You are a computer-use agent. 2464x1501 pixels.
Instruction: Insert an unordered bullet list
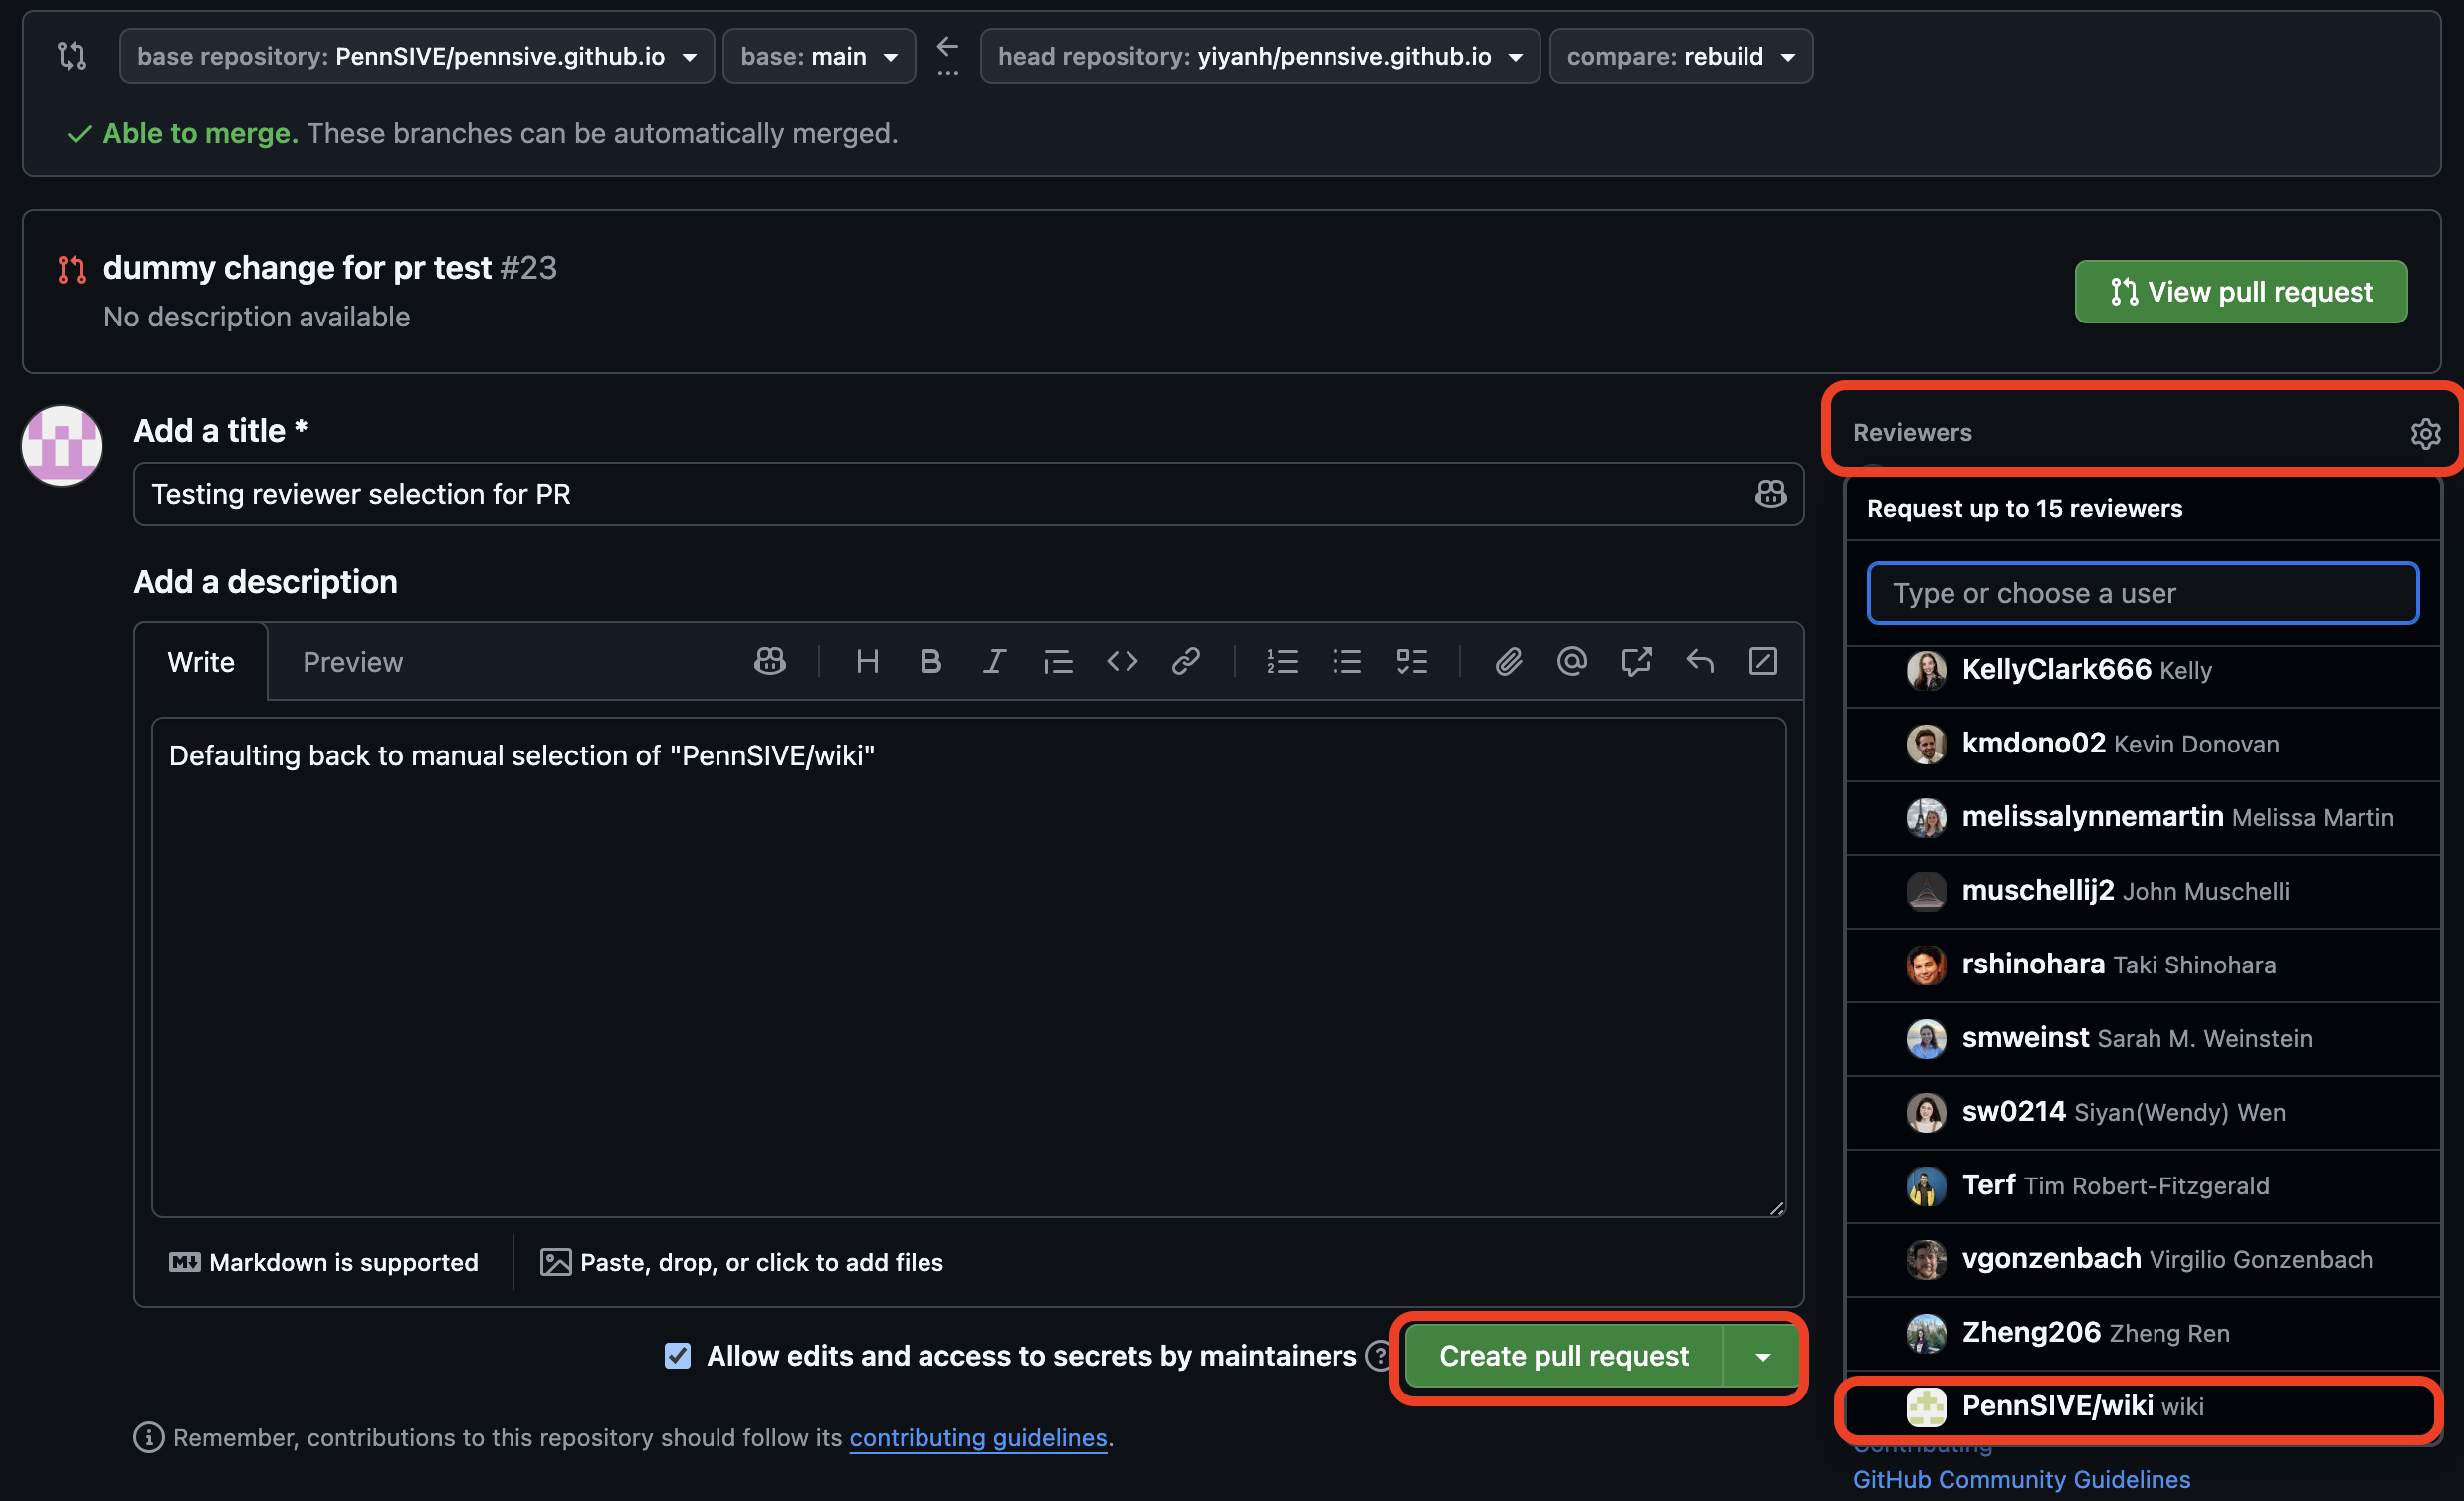tap(1347, 661)
